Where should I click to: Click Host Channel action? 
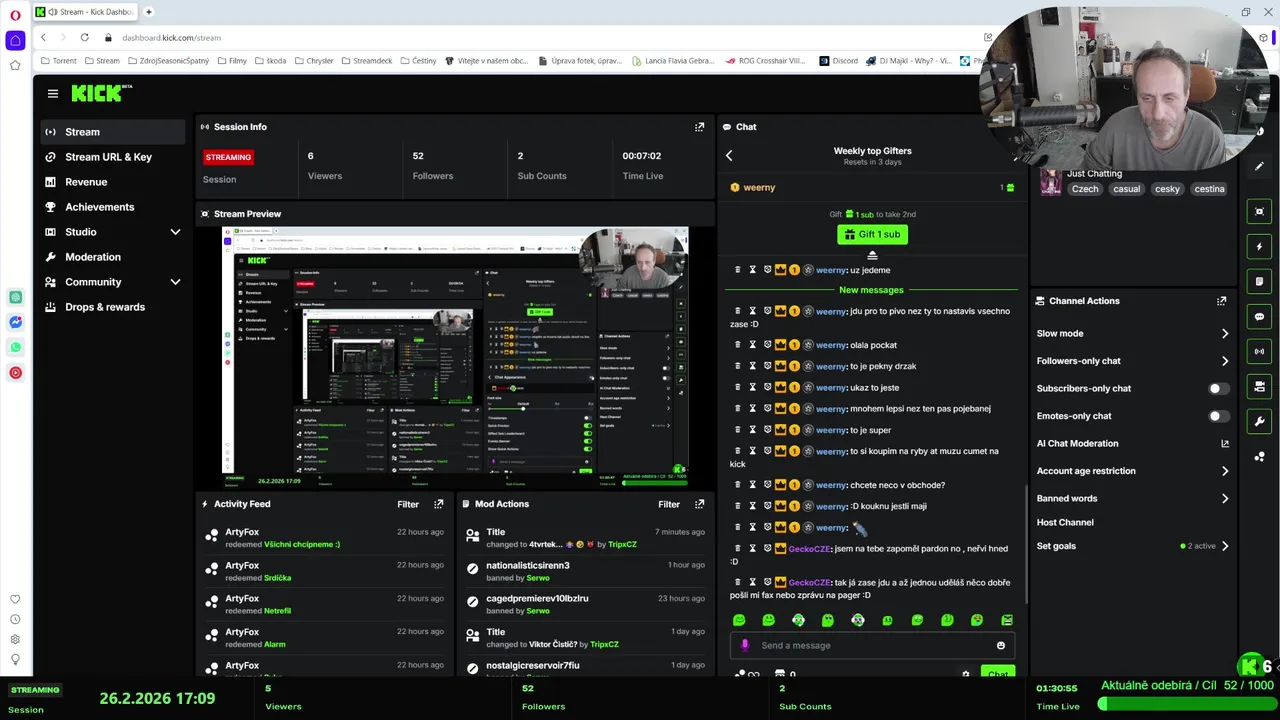point(1065,522)
